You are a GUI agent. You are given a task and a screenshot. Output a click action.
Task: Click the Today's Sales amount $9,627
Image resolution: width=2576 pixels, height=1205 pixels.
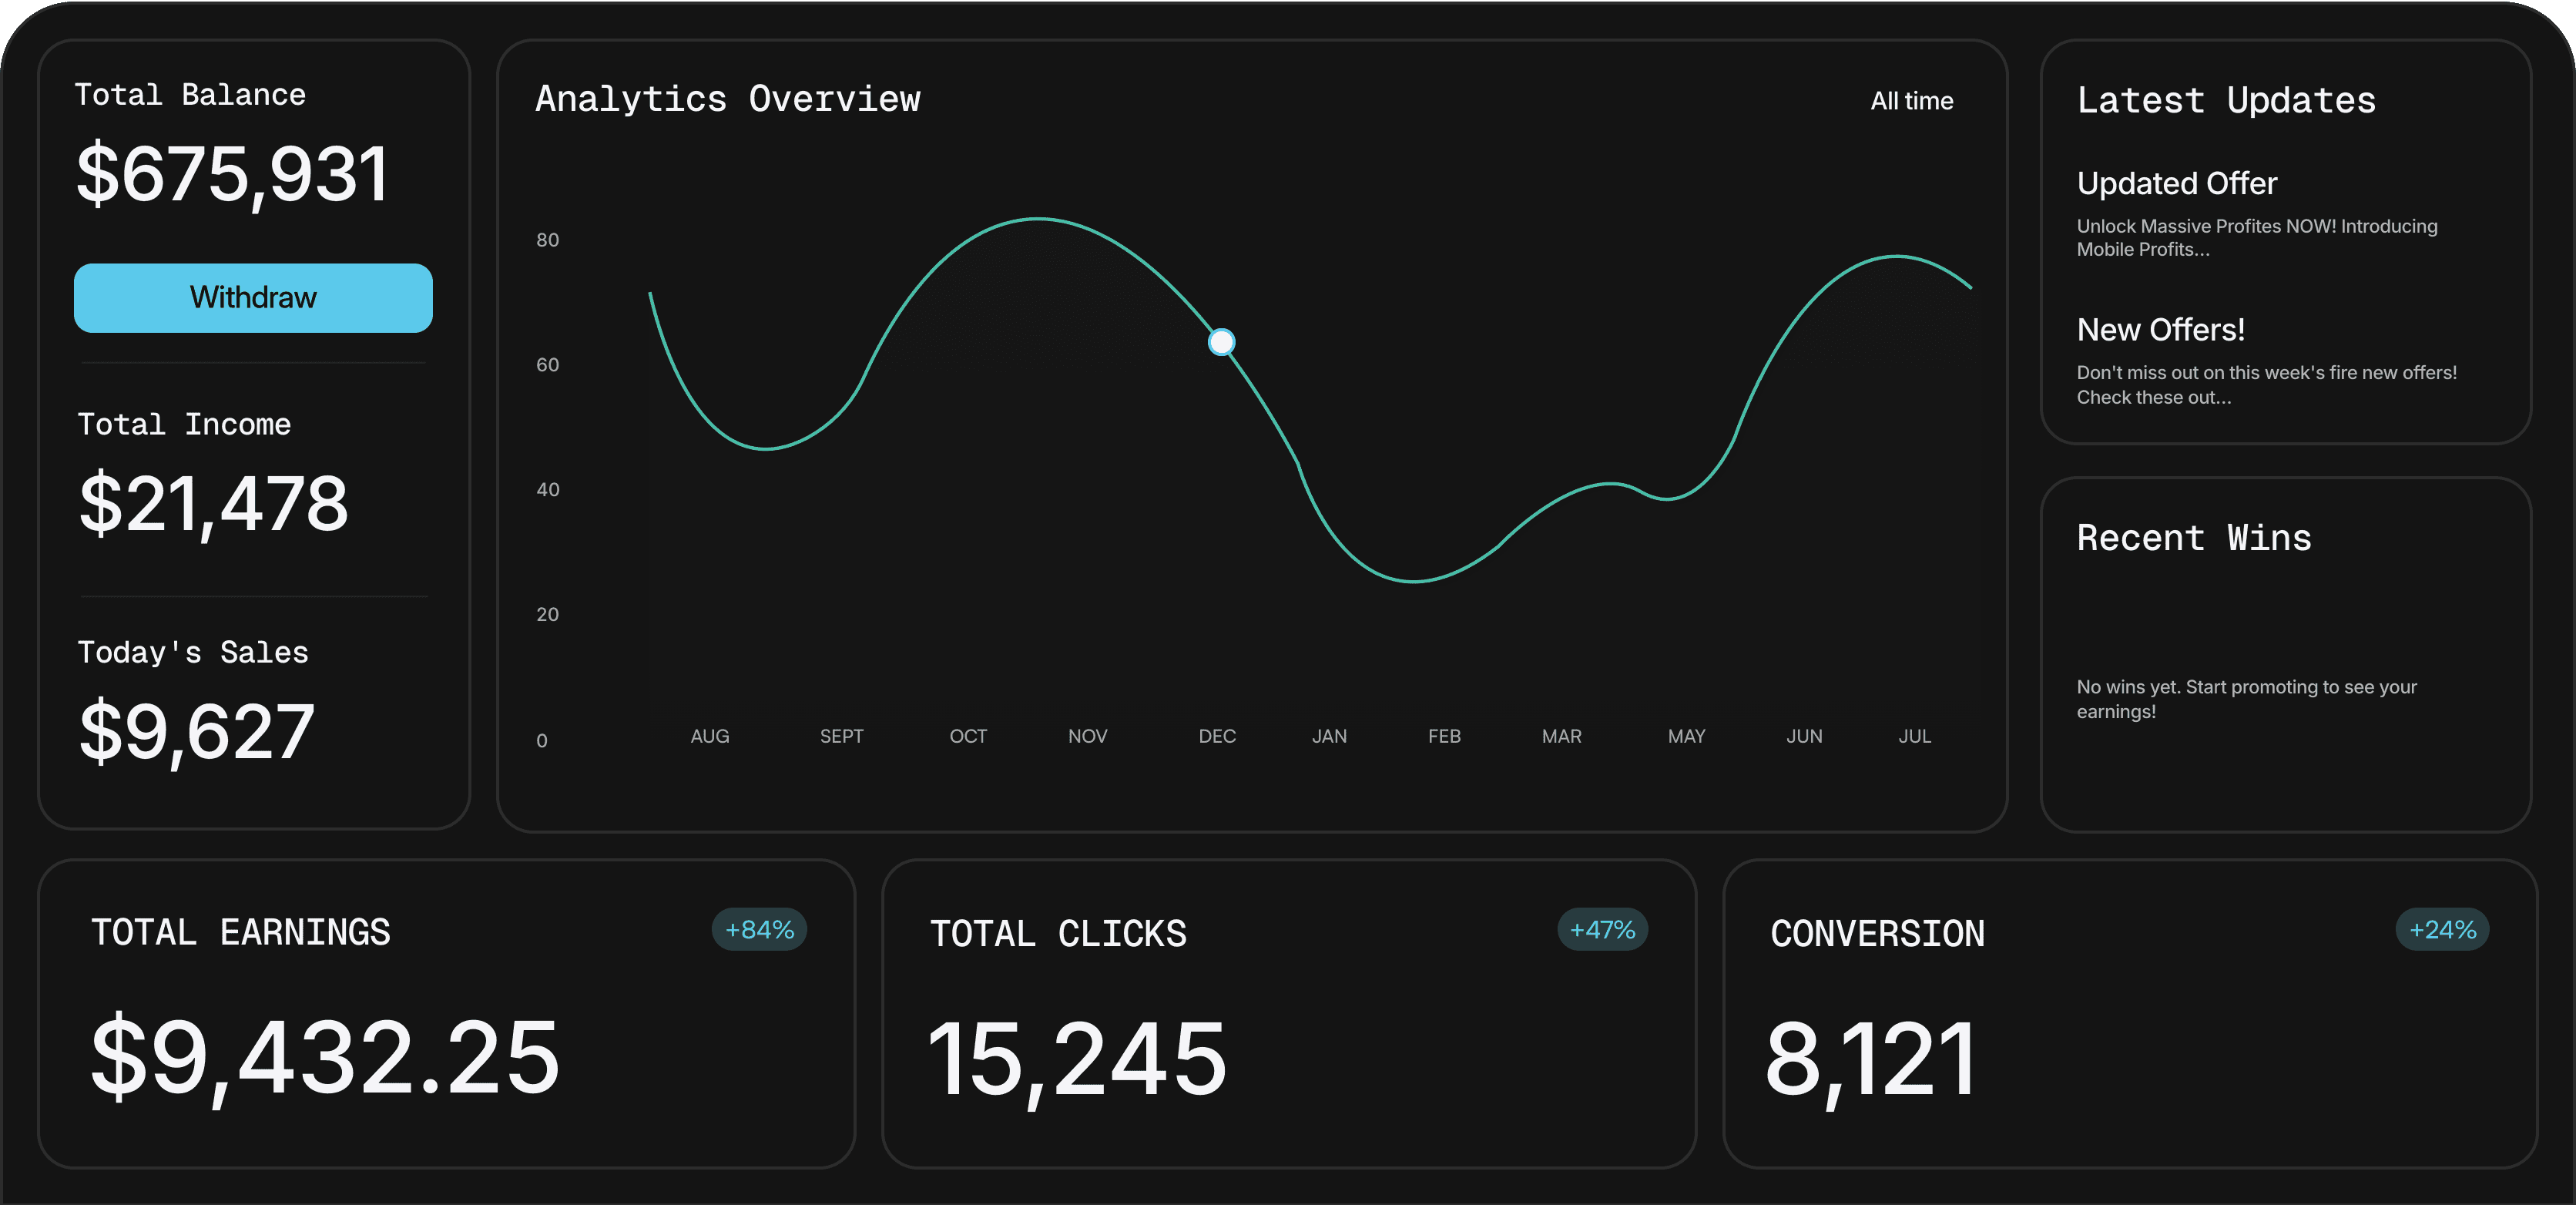(x=196, y=732)
